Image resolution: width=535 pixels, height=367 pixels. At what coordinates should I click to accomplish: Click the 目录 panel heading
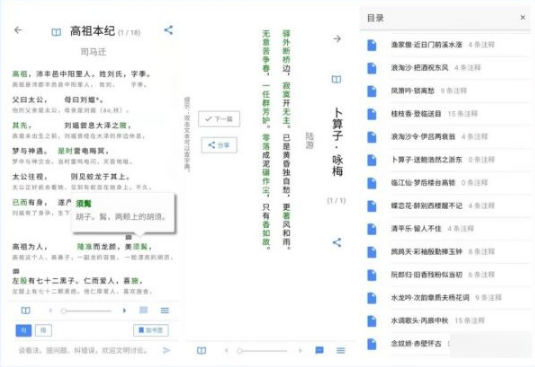click(x=375, y=18)
